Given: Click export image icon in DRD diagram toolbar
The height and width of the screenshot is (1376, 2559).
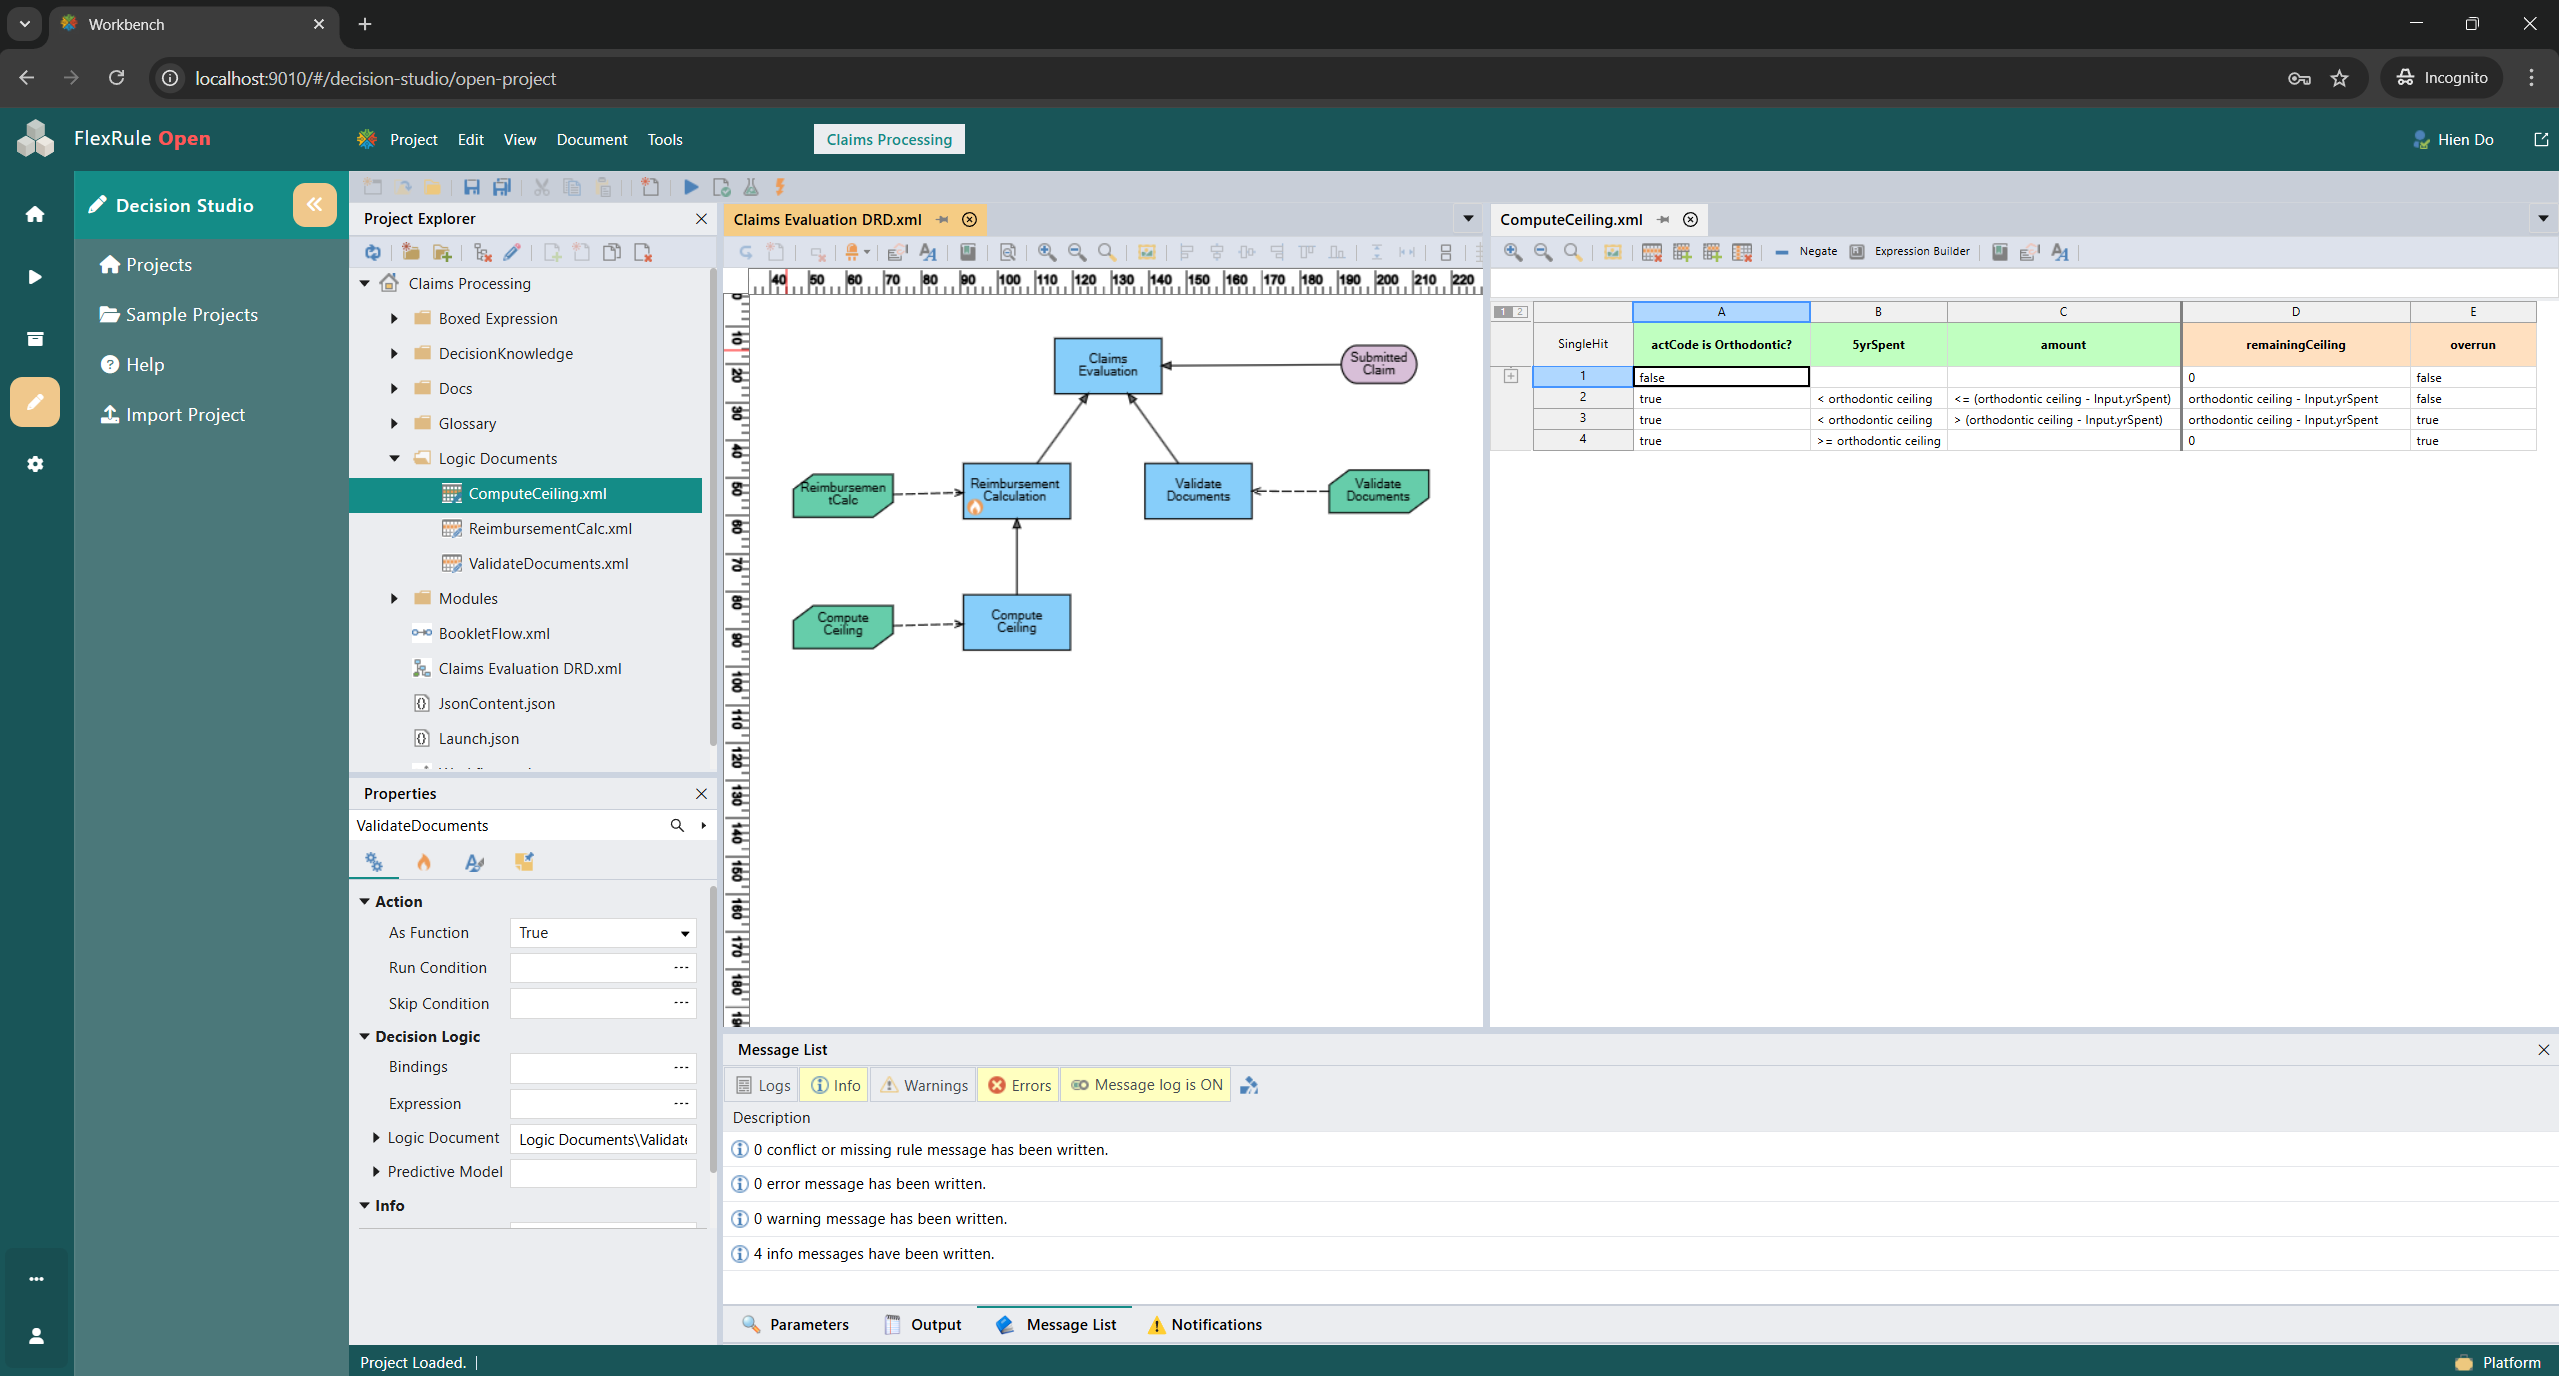Looking at the screenshot, I should pos(1147,252).
